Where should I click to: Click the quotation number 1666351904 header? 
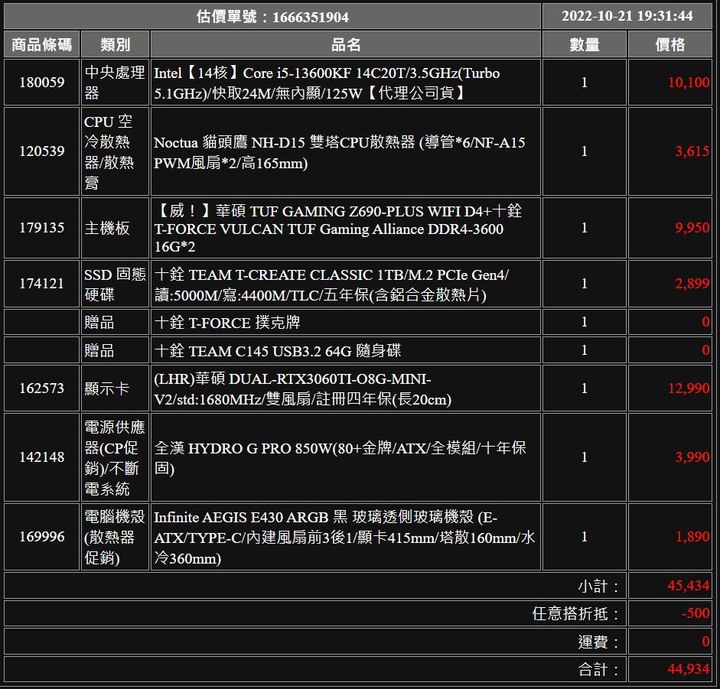[x=272, y=17]
